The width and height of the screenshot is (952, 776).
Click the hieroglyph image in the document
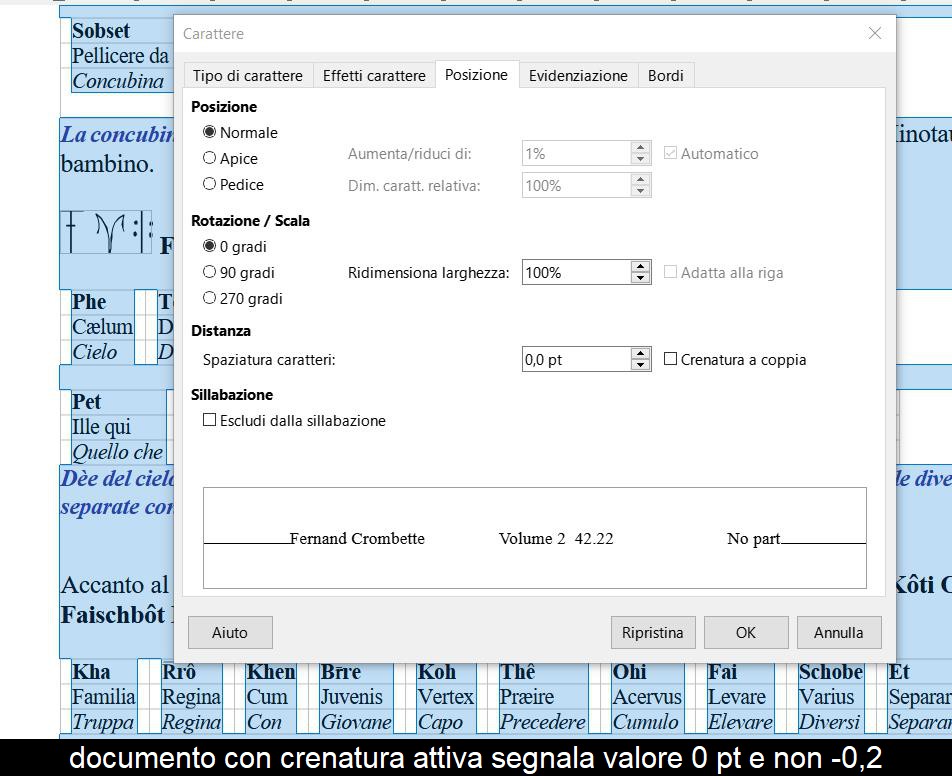point(106,232)
